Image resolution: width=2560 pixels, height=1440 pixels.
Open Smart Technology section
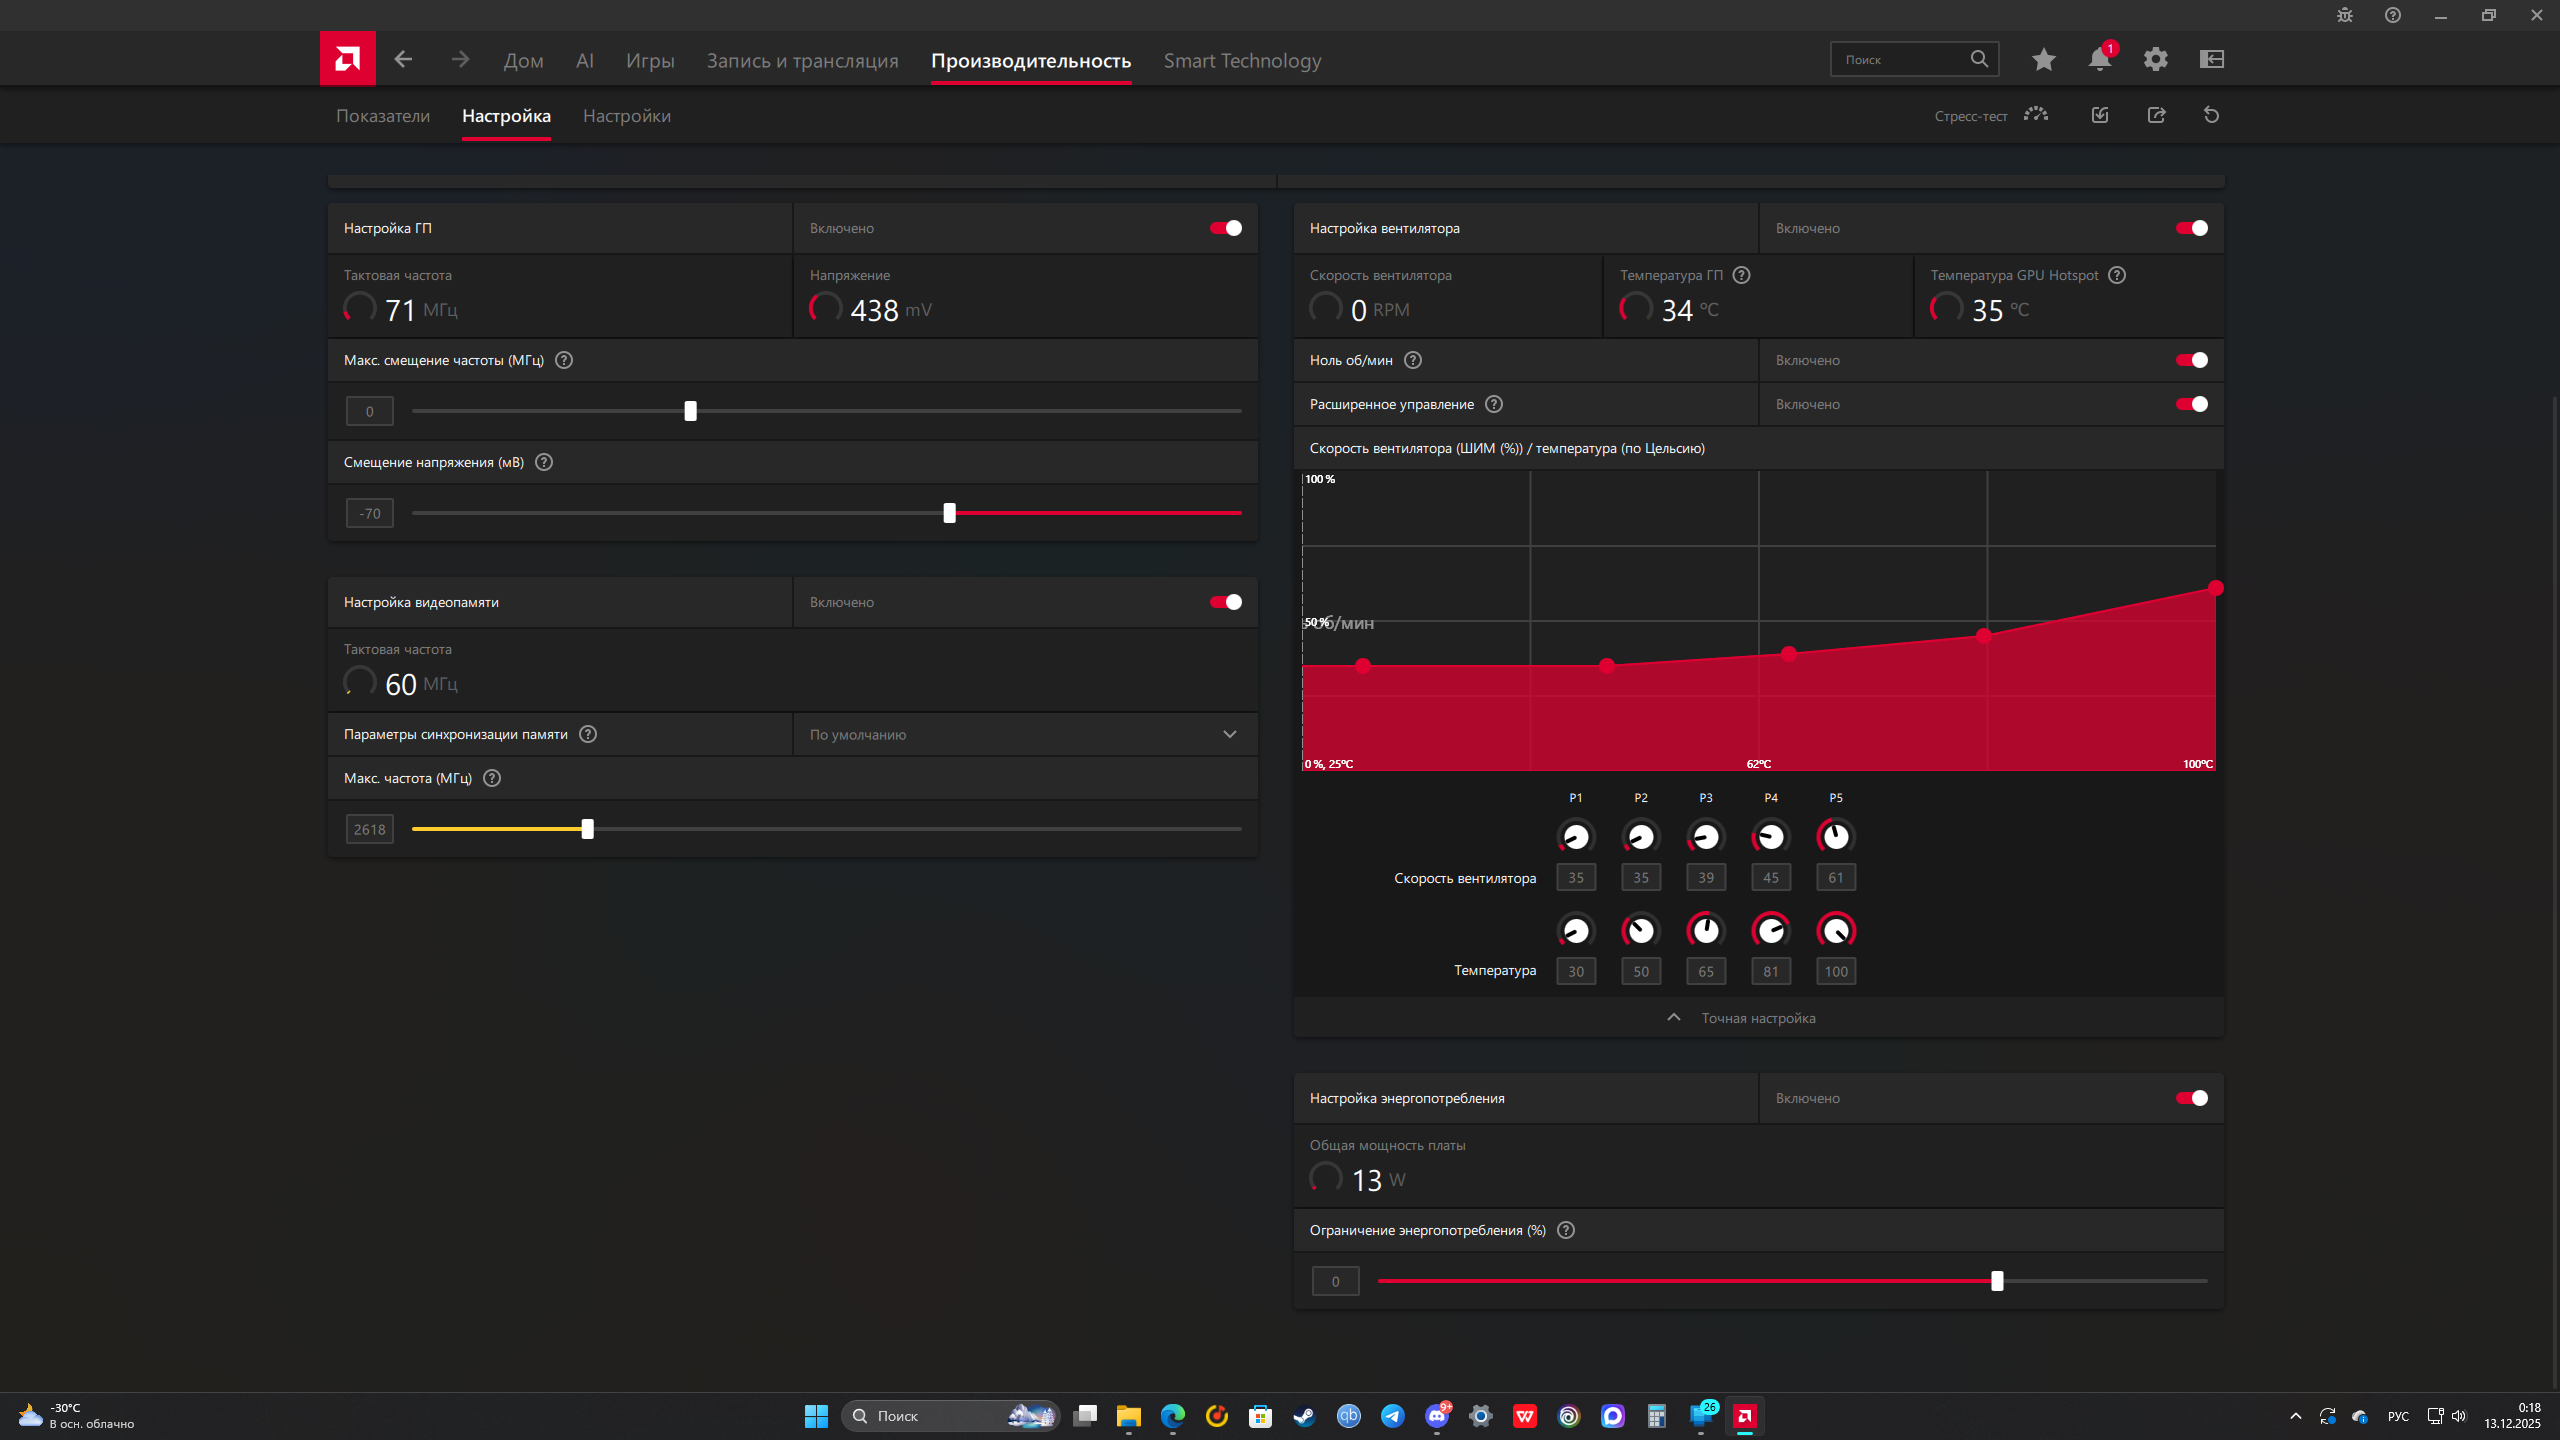(1241, 61)
